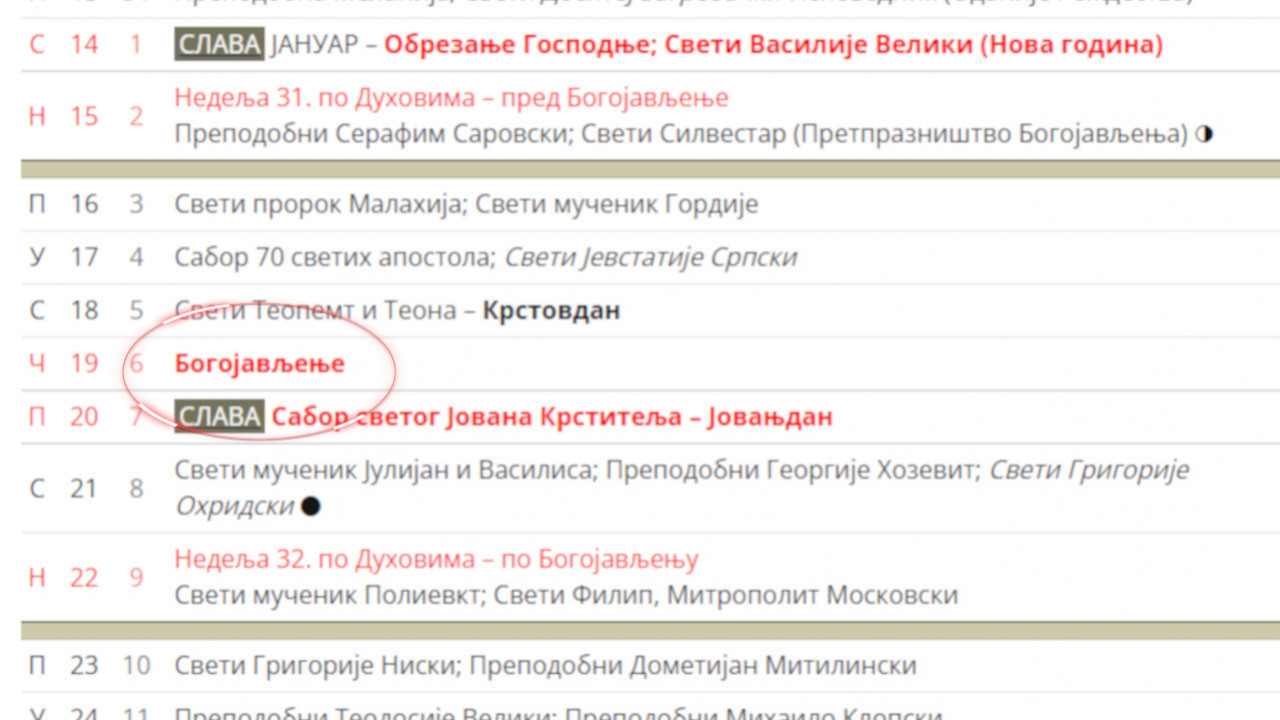Select the bold Крстовдан text

[551, 310]
